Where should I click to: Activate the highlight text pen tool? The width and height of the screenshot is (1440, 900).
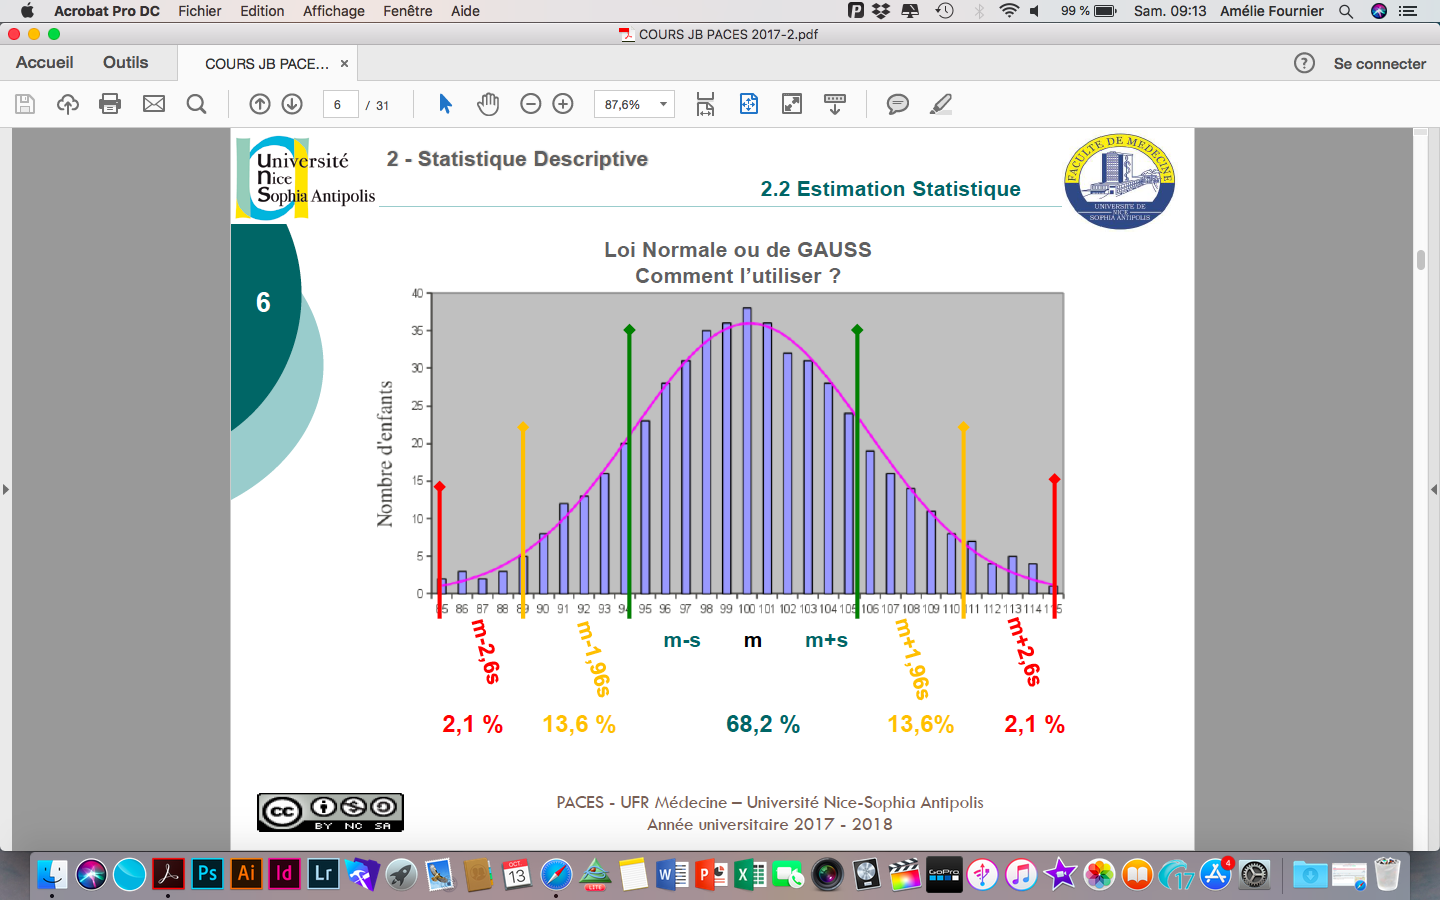940,104
